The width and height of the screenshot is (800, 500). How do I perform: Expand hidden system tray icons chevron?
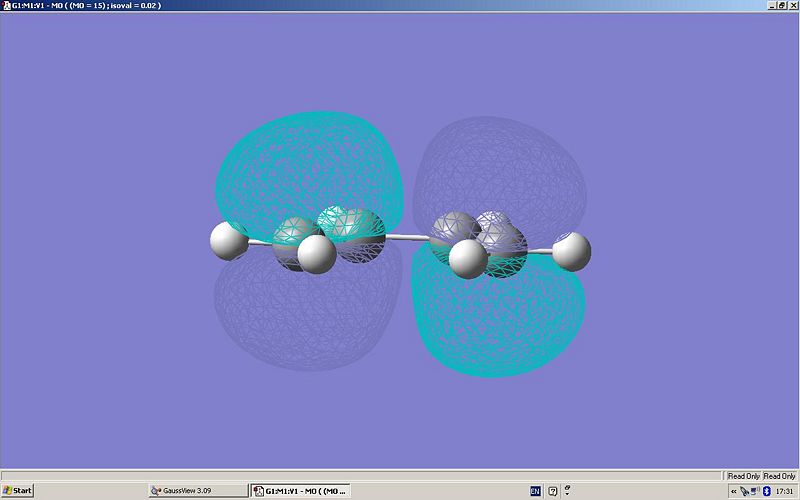click(x=733, y=491)
